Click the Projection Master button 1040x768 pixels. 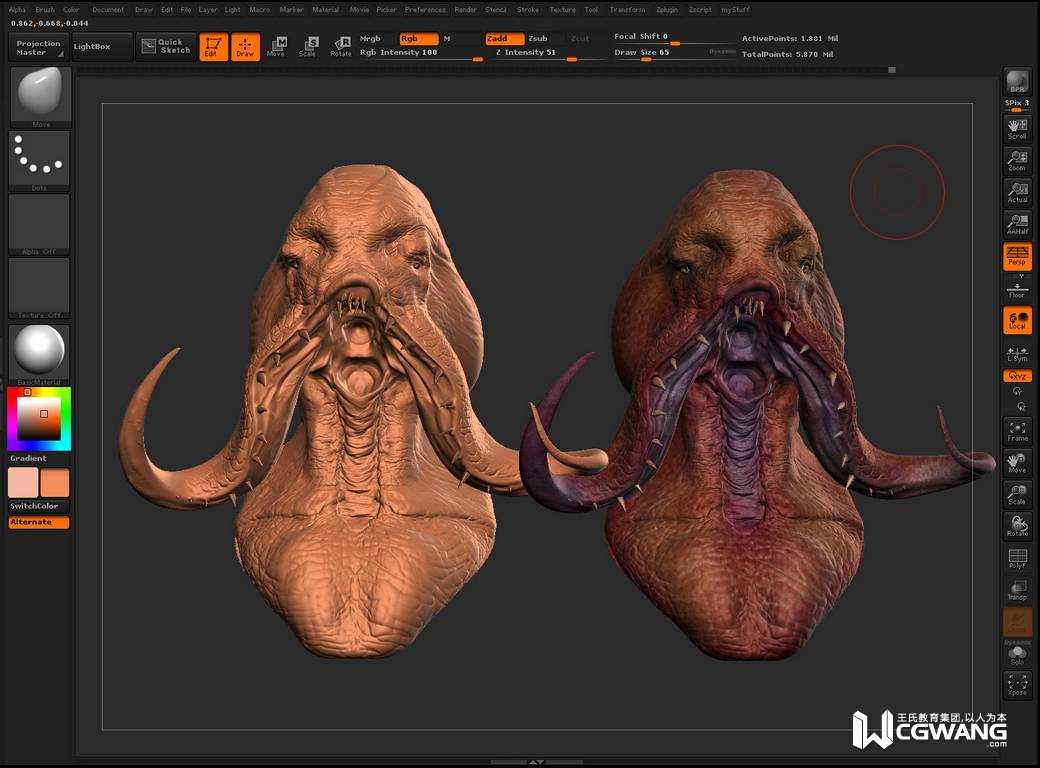pos(39,47)
